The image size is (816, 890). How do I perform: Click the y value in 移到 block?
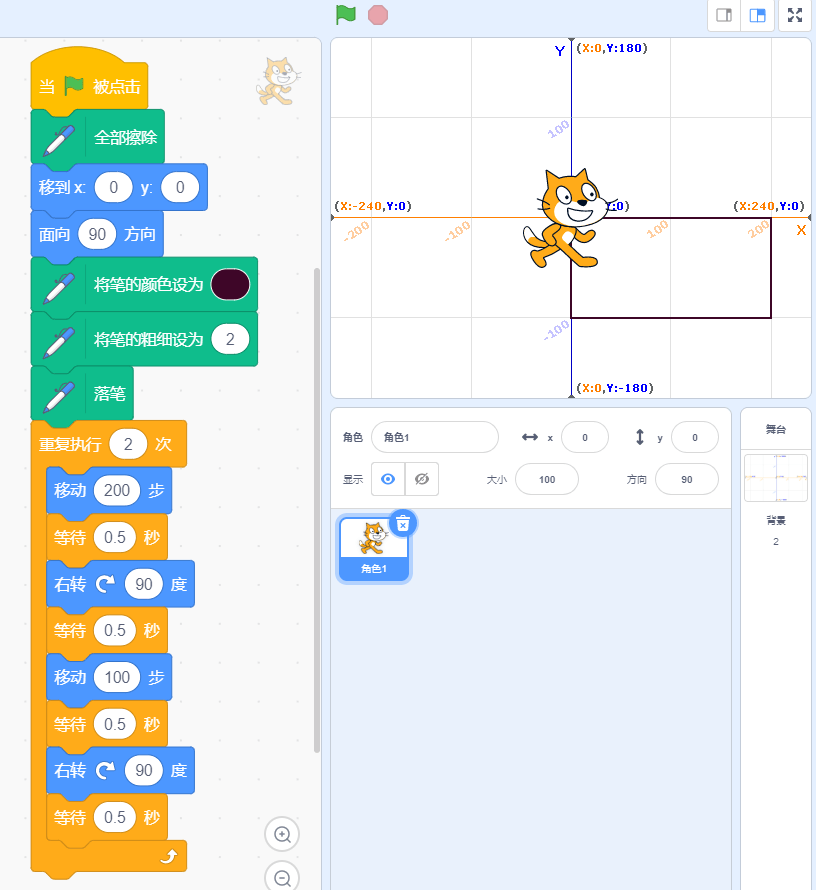(180, 187)
